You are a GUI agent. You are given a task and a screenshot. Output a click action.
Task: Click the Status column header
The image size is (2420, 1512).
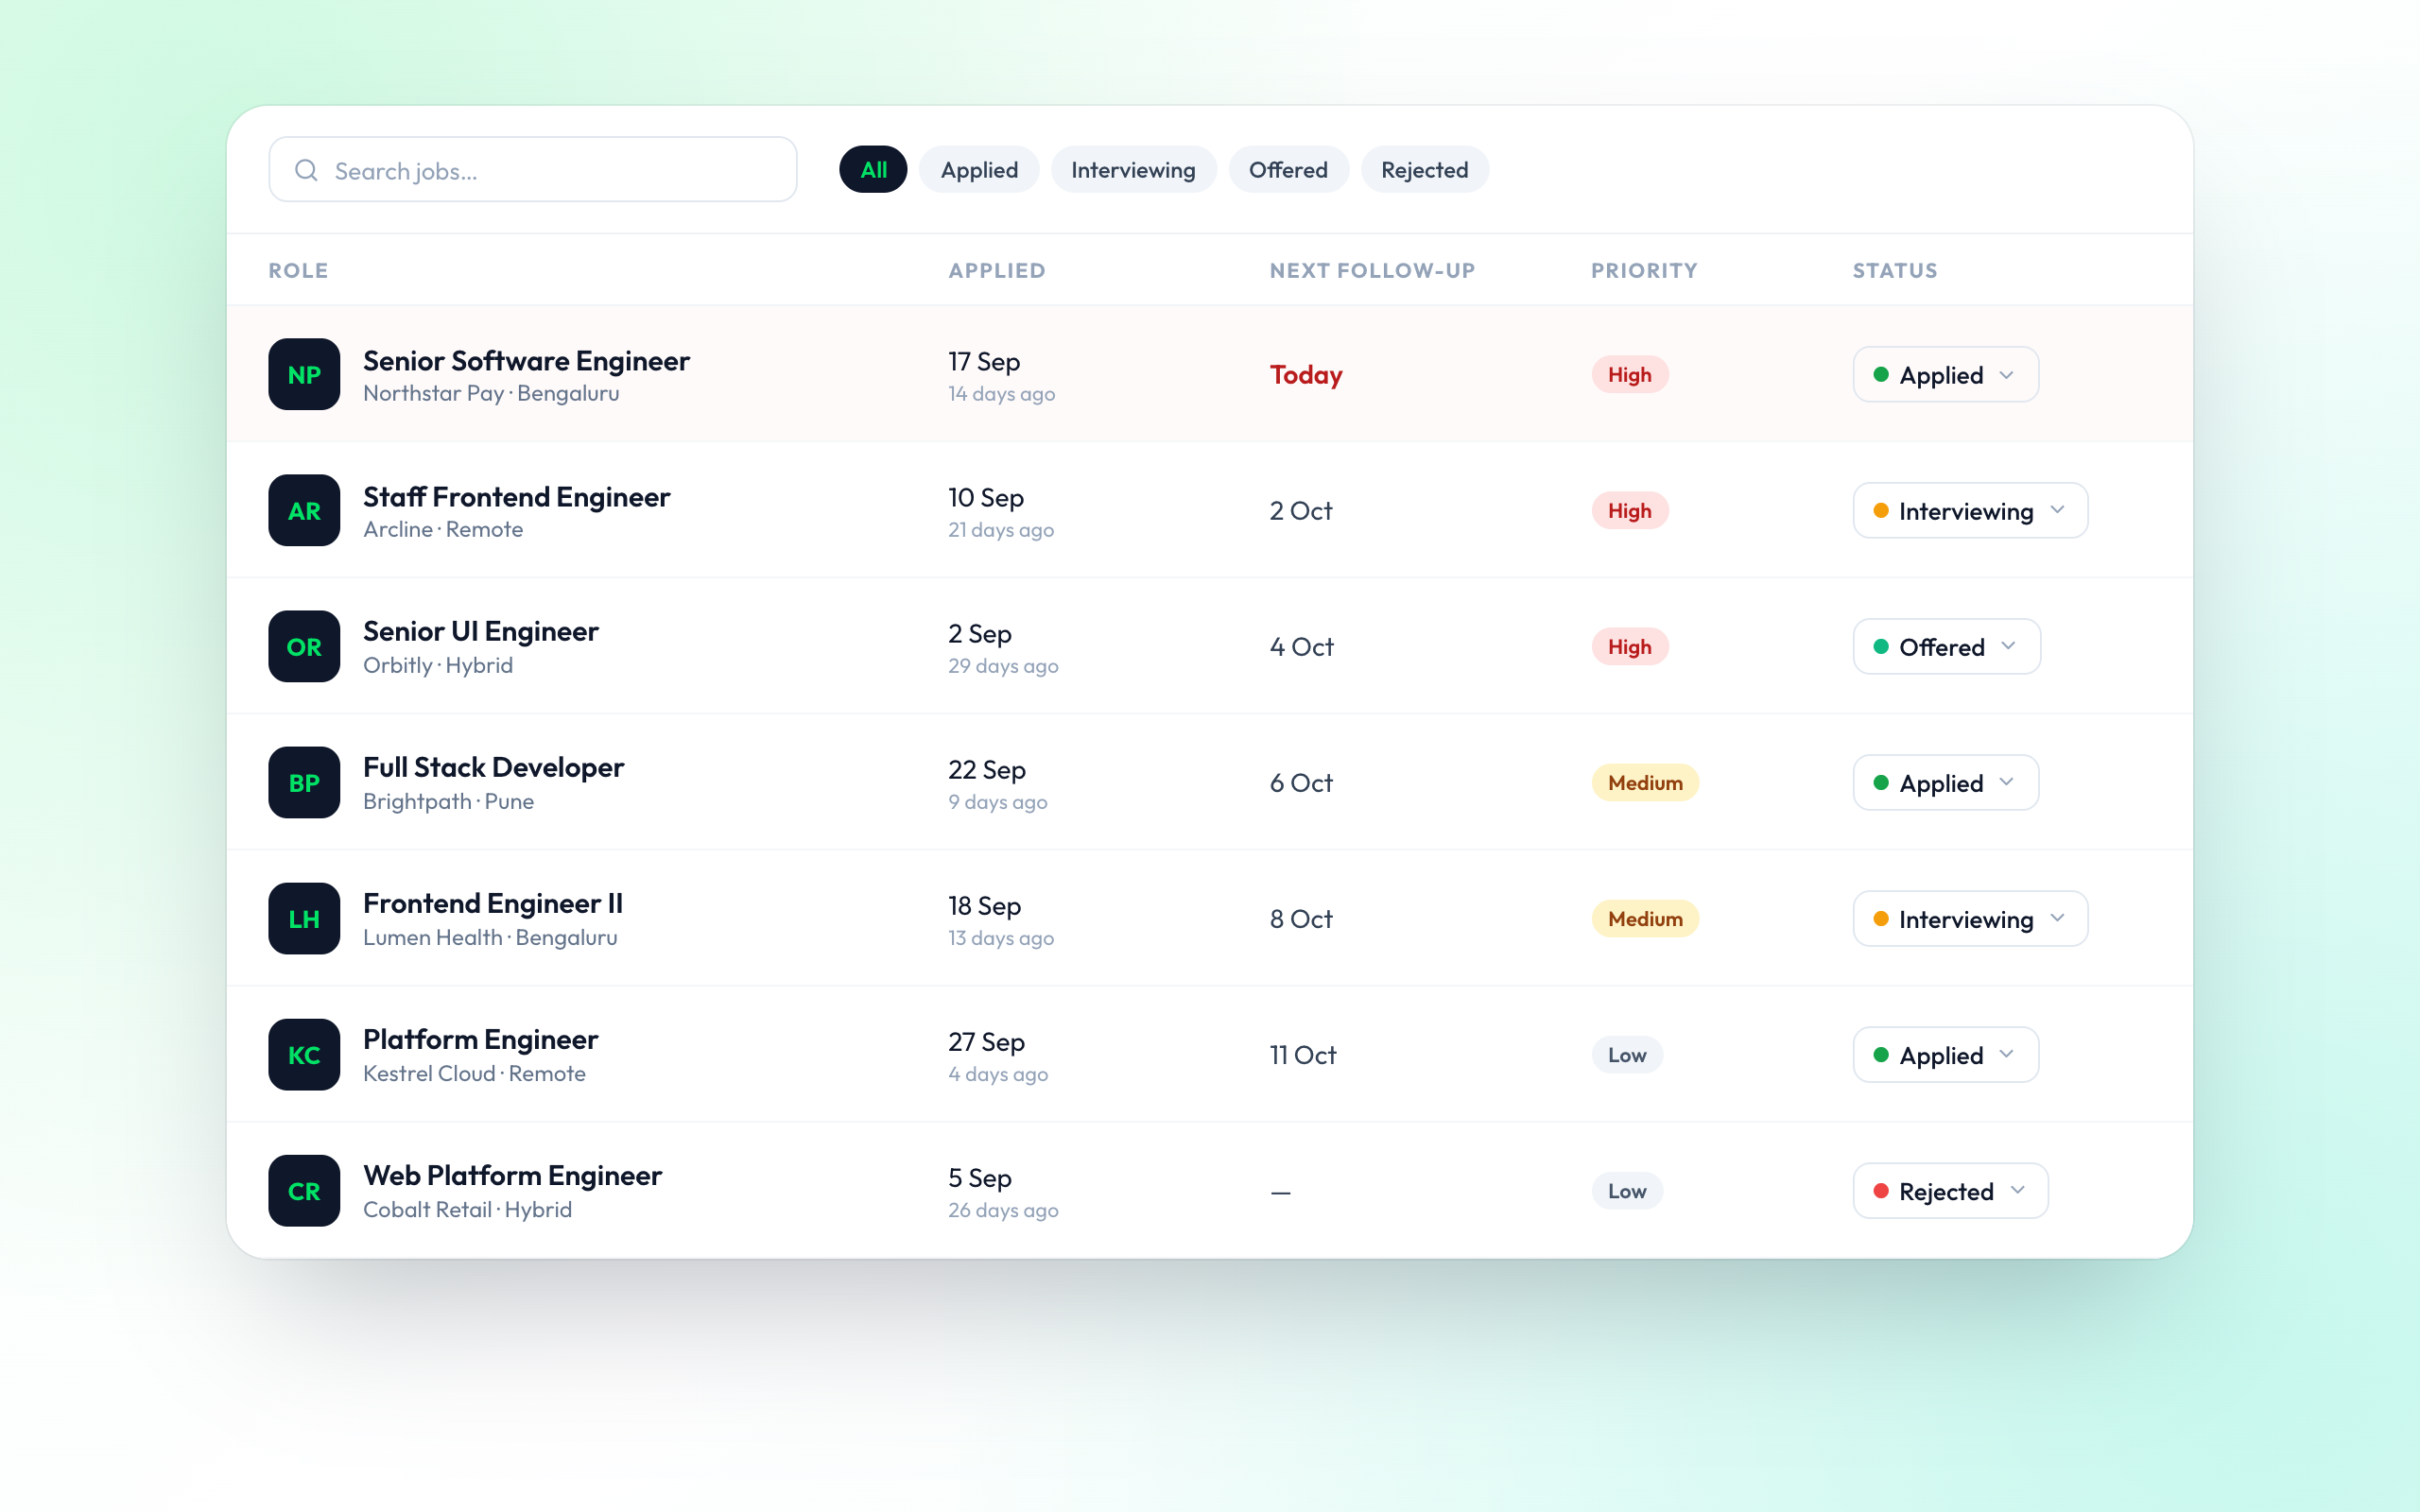(x=1895, y=270)
